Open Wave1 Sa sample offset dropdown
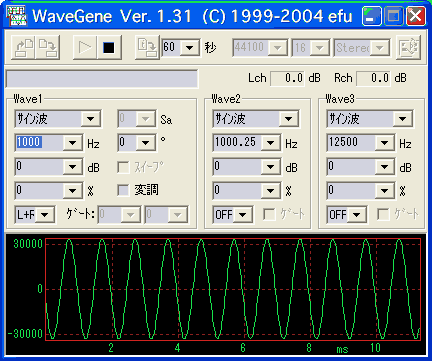432x361 pixels. (x=145, y=119)
